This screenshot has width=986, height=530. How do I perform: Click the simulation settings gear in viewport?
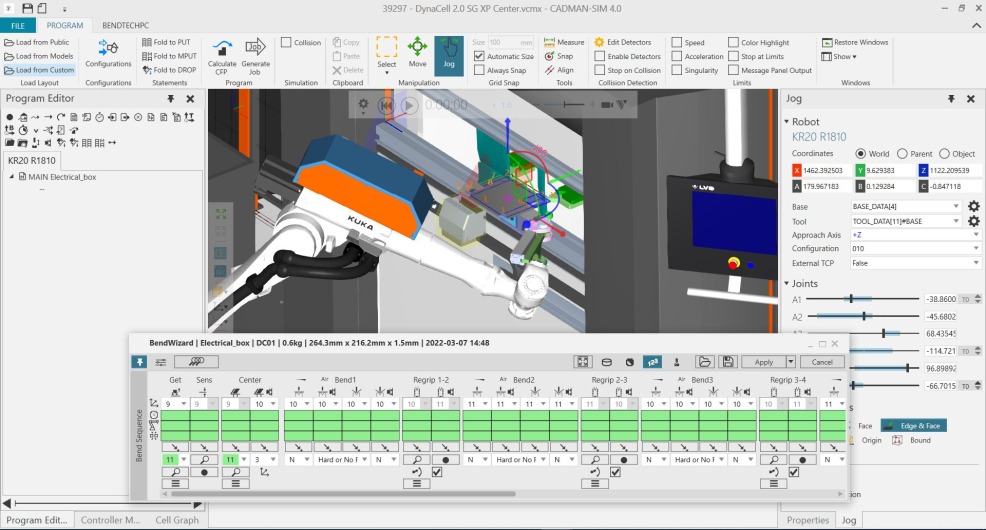[x=363, y=104]
